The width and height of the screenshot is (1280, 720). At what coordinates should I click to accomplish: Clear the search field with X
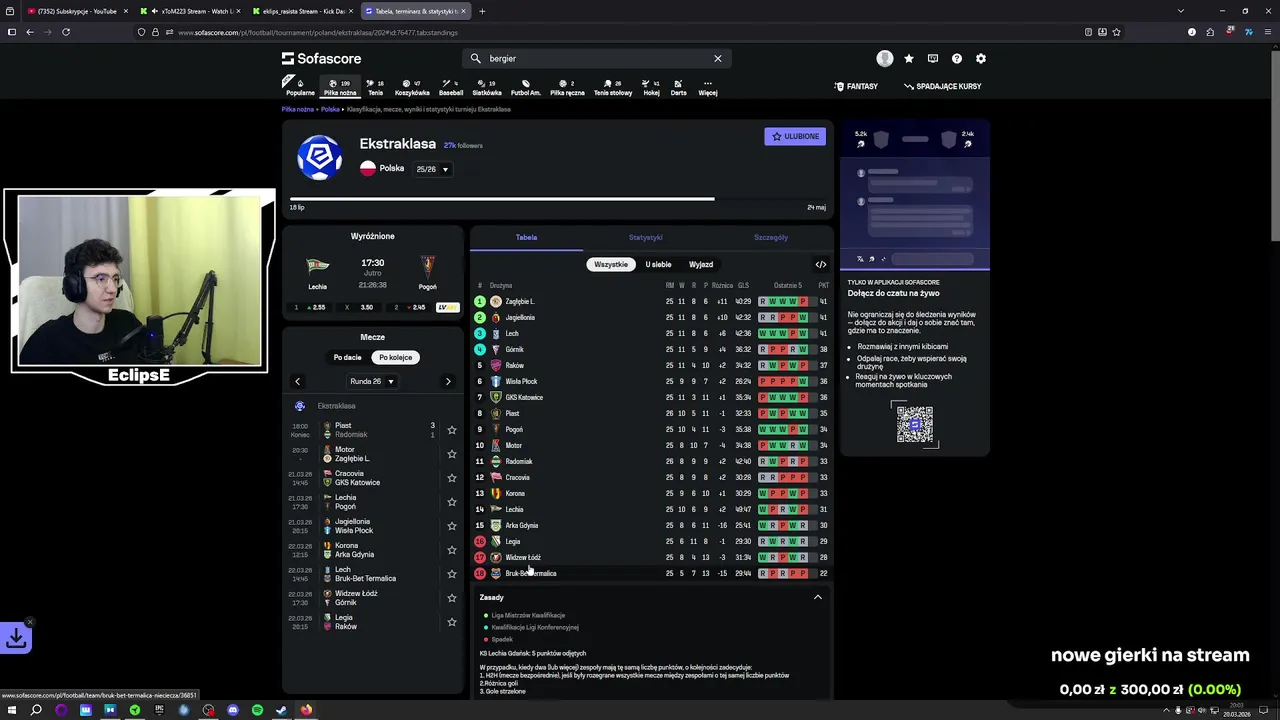717,58
